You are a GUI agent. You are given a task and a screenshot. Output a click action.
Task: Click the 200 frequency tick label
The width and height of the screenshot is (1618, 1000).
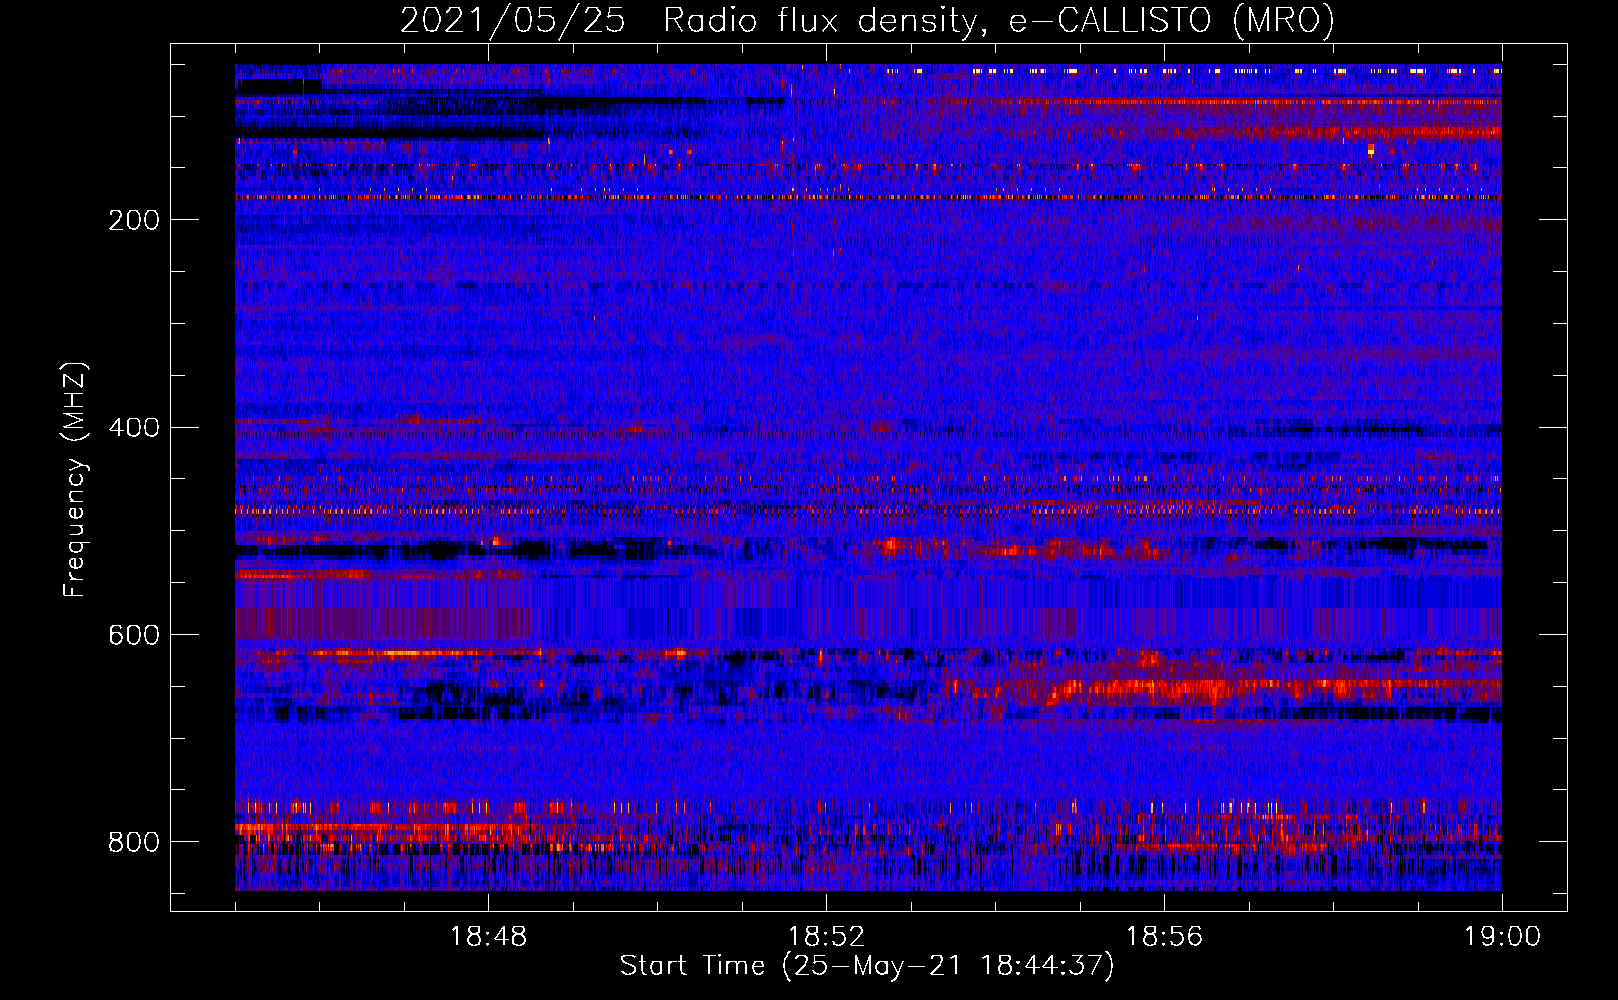tap(134, 220)
